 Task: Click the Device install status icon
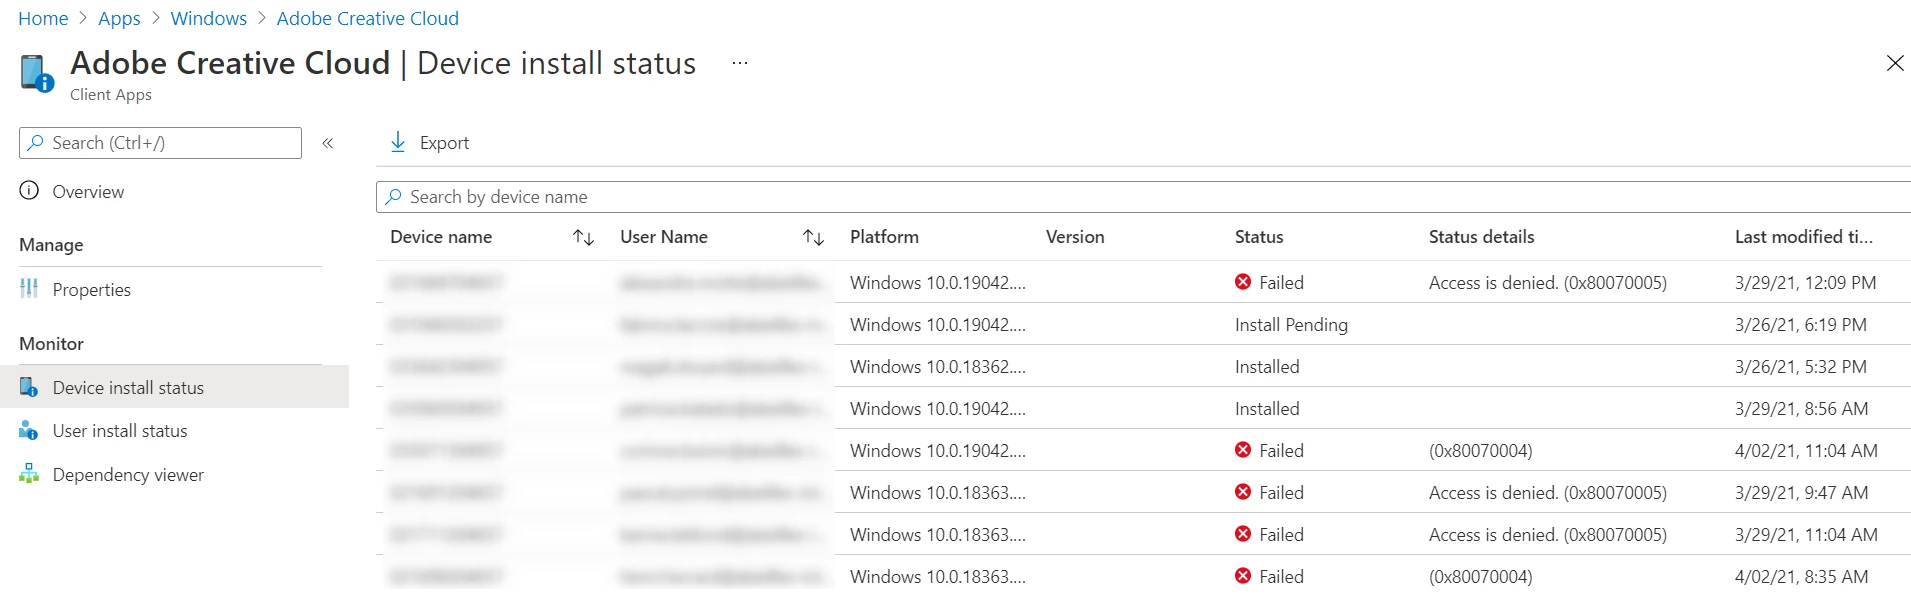pos(29,387)
